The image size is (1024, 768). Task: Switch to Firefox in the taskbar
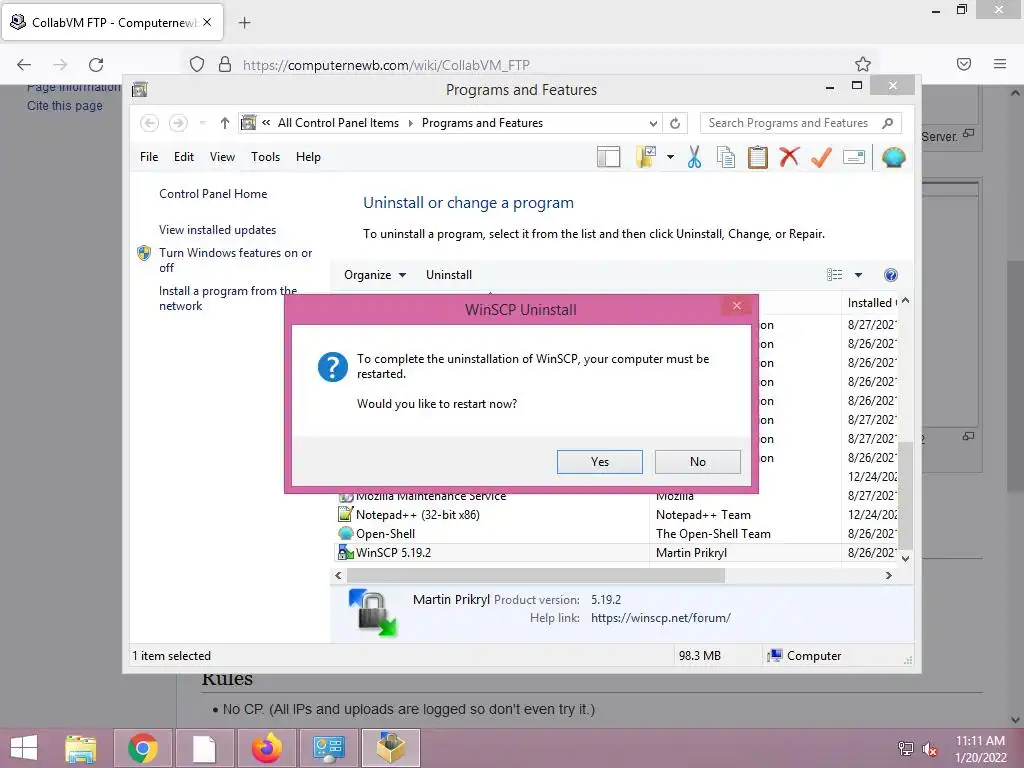pos(267,748)
